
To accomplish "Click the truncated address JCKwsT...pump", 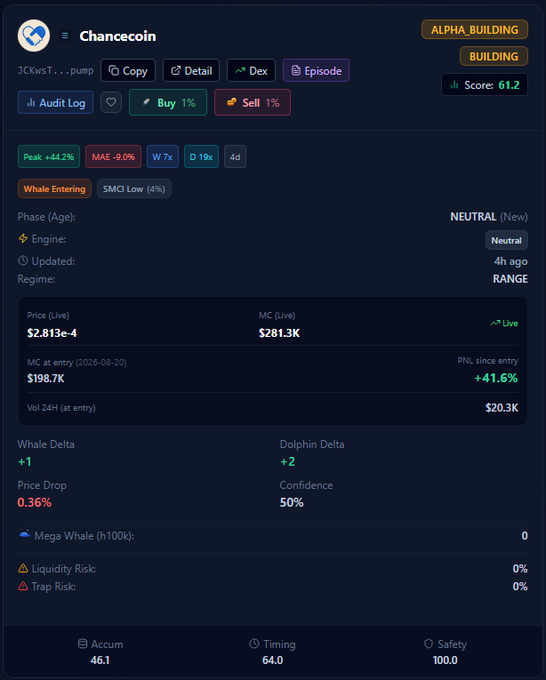I will (x=56, y=70).
